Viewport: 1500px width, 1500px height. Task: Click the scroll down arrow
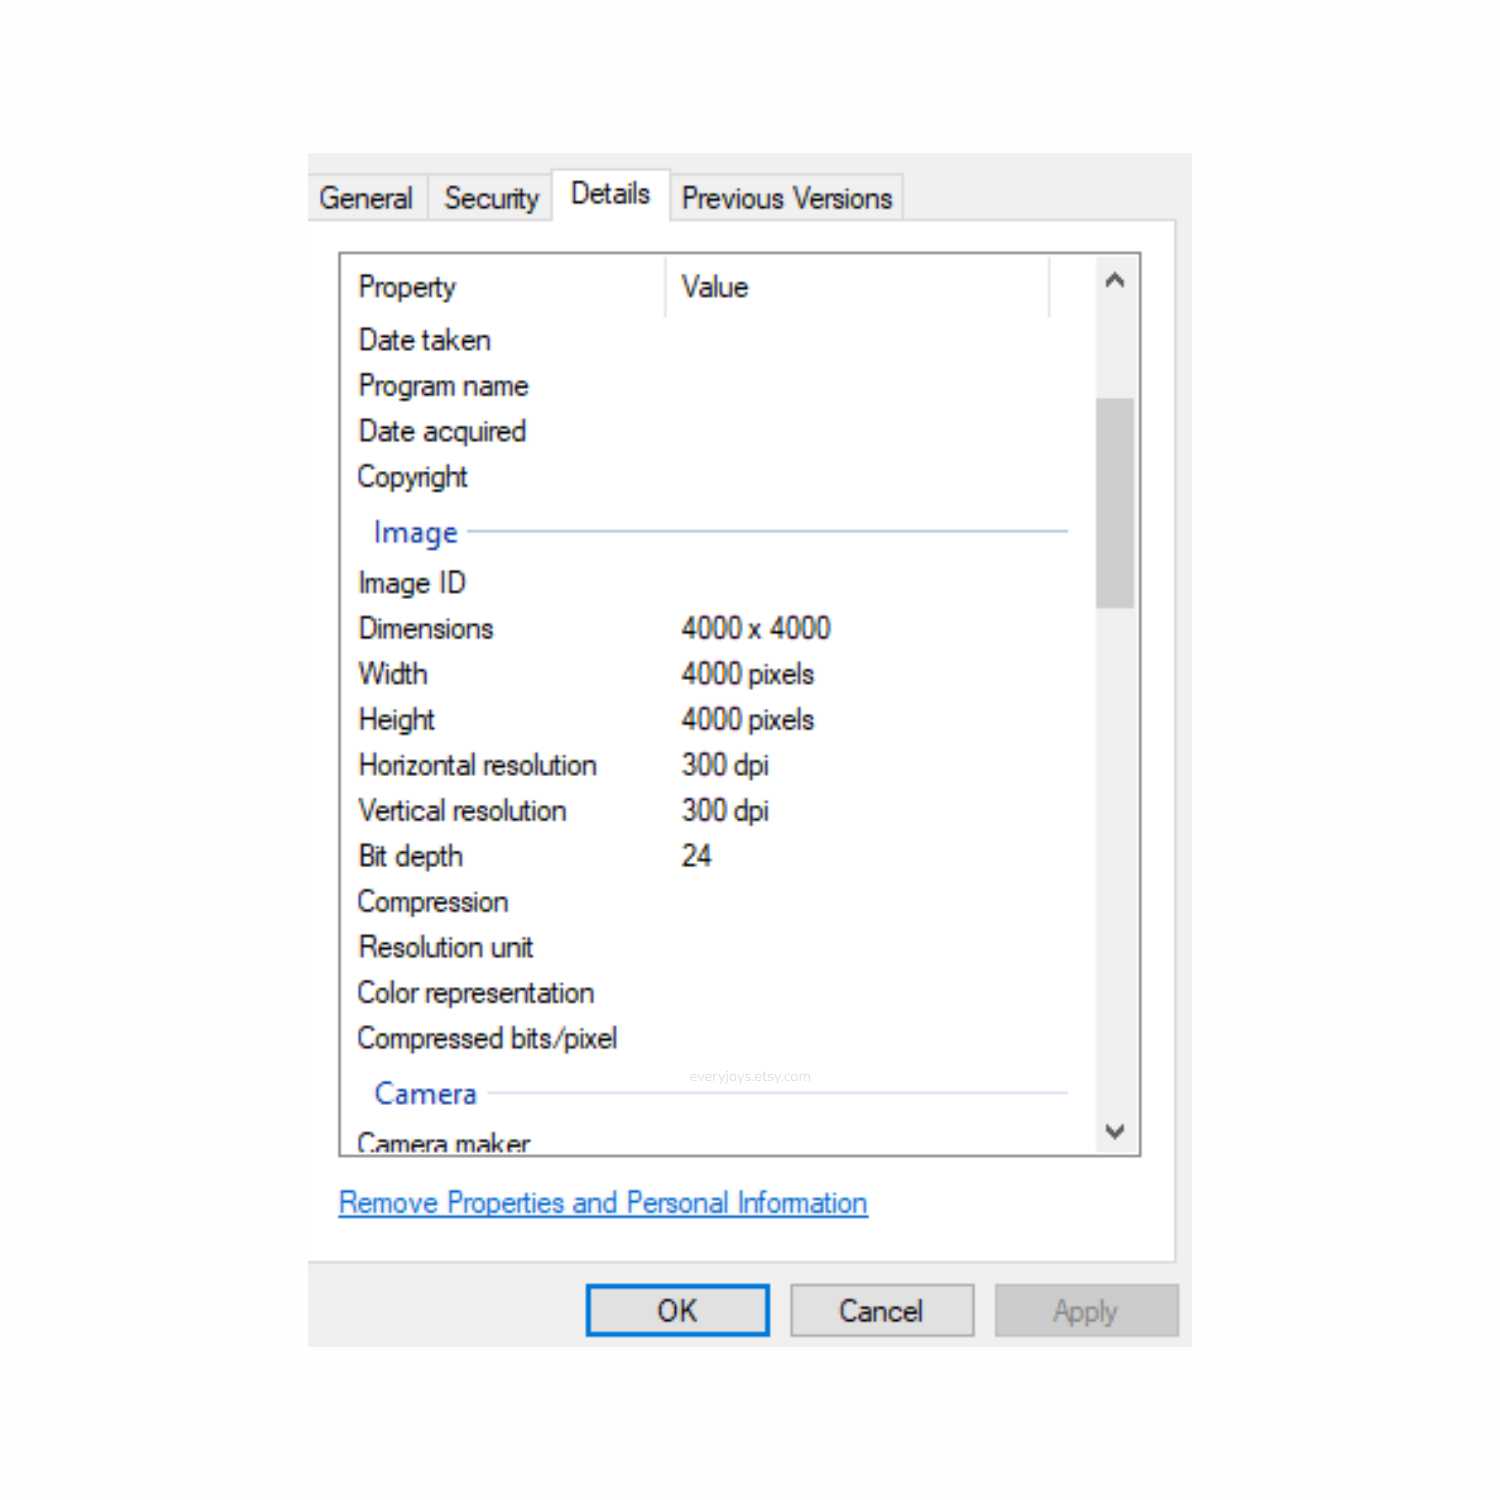pyautogui.click(x=1115, y=1131)
